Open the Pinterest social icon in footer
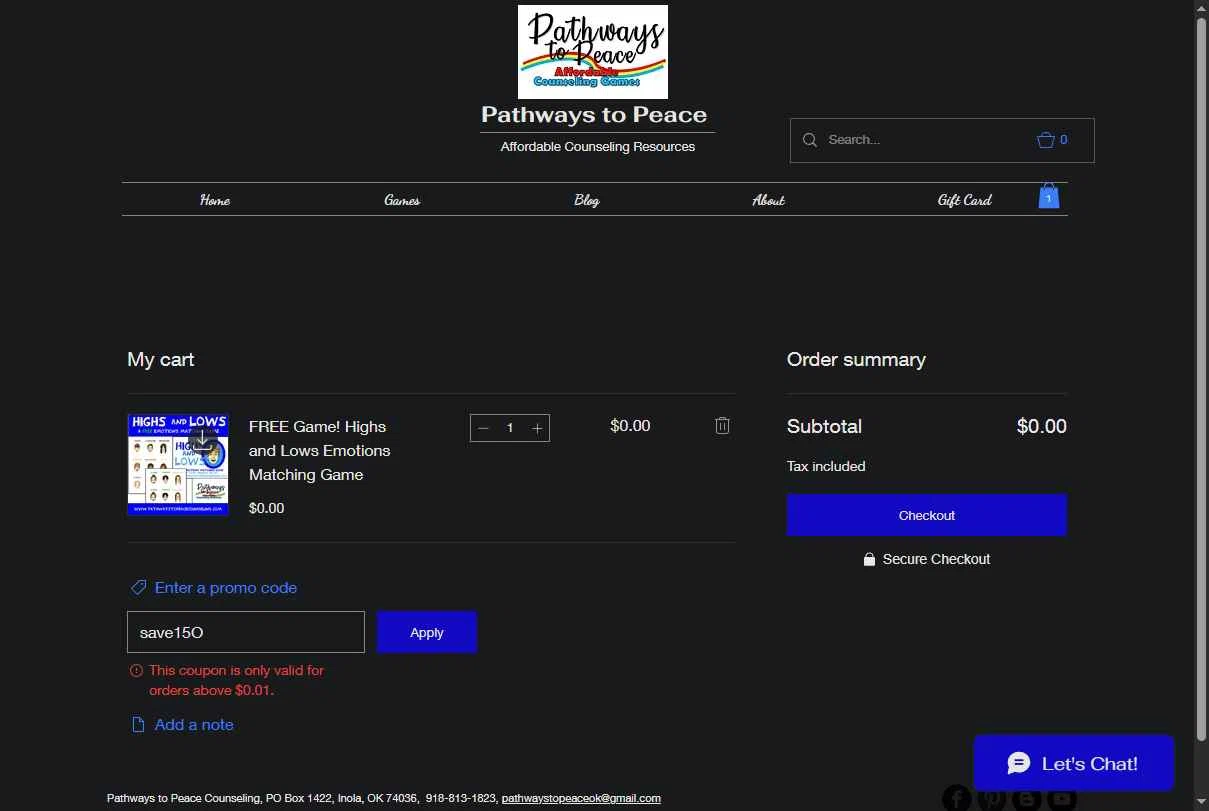 (x=992, y=798)
